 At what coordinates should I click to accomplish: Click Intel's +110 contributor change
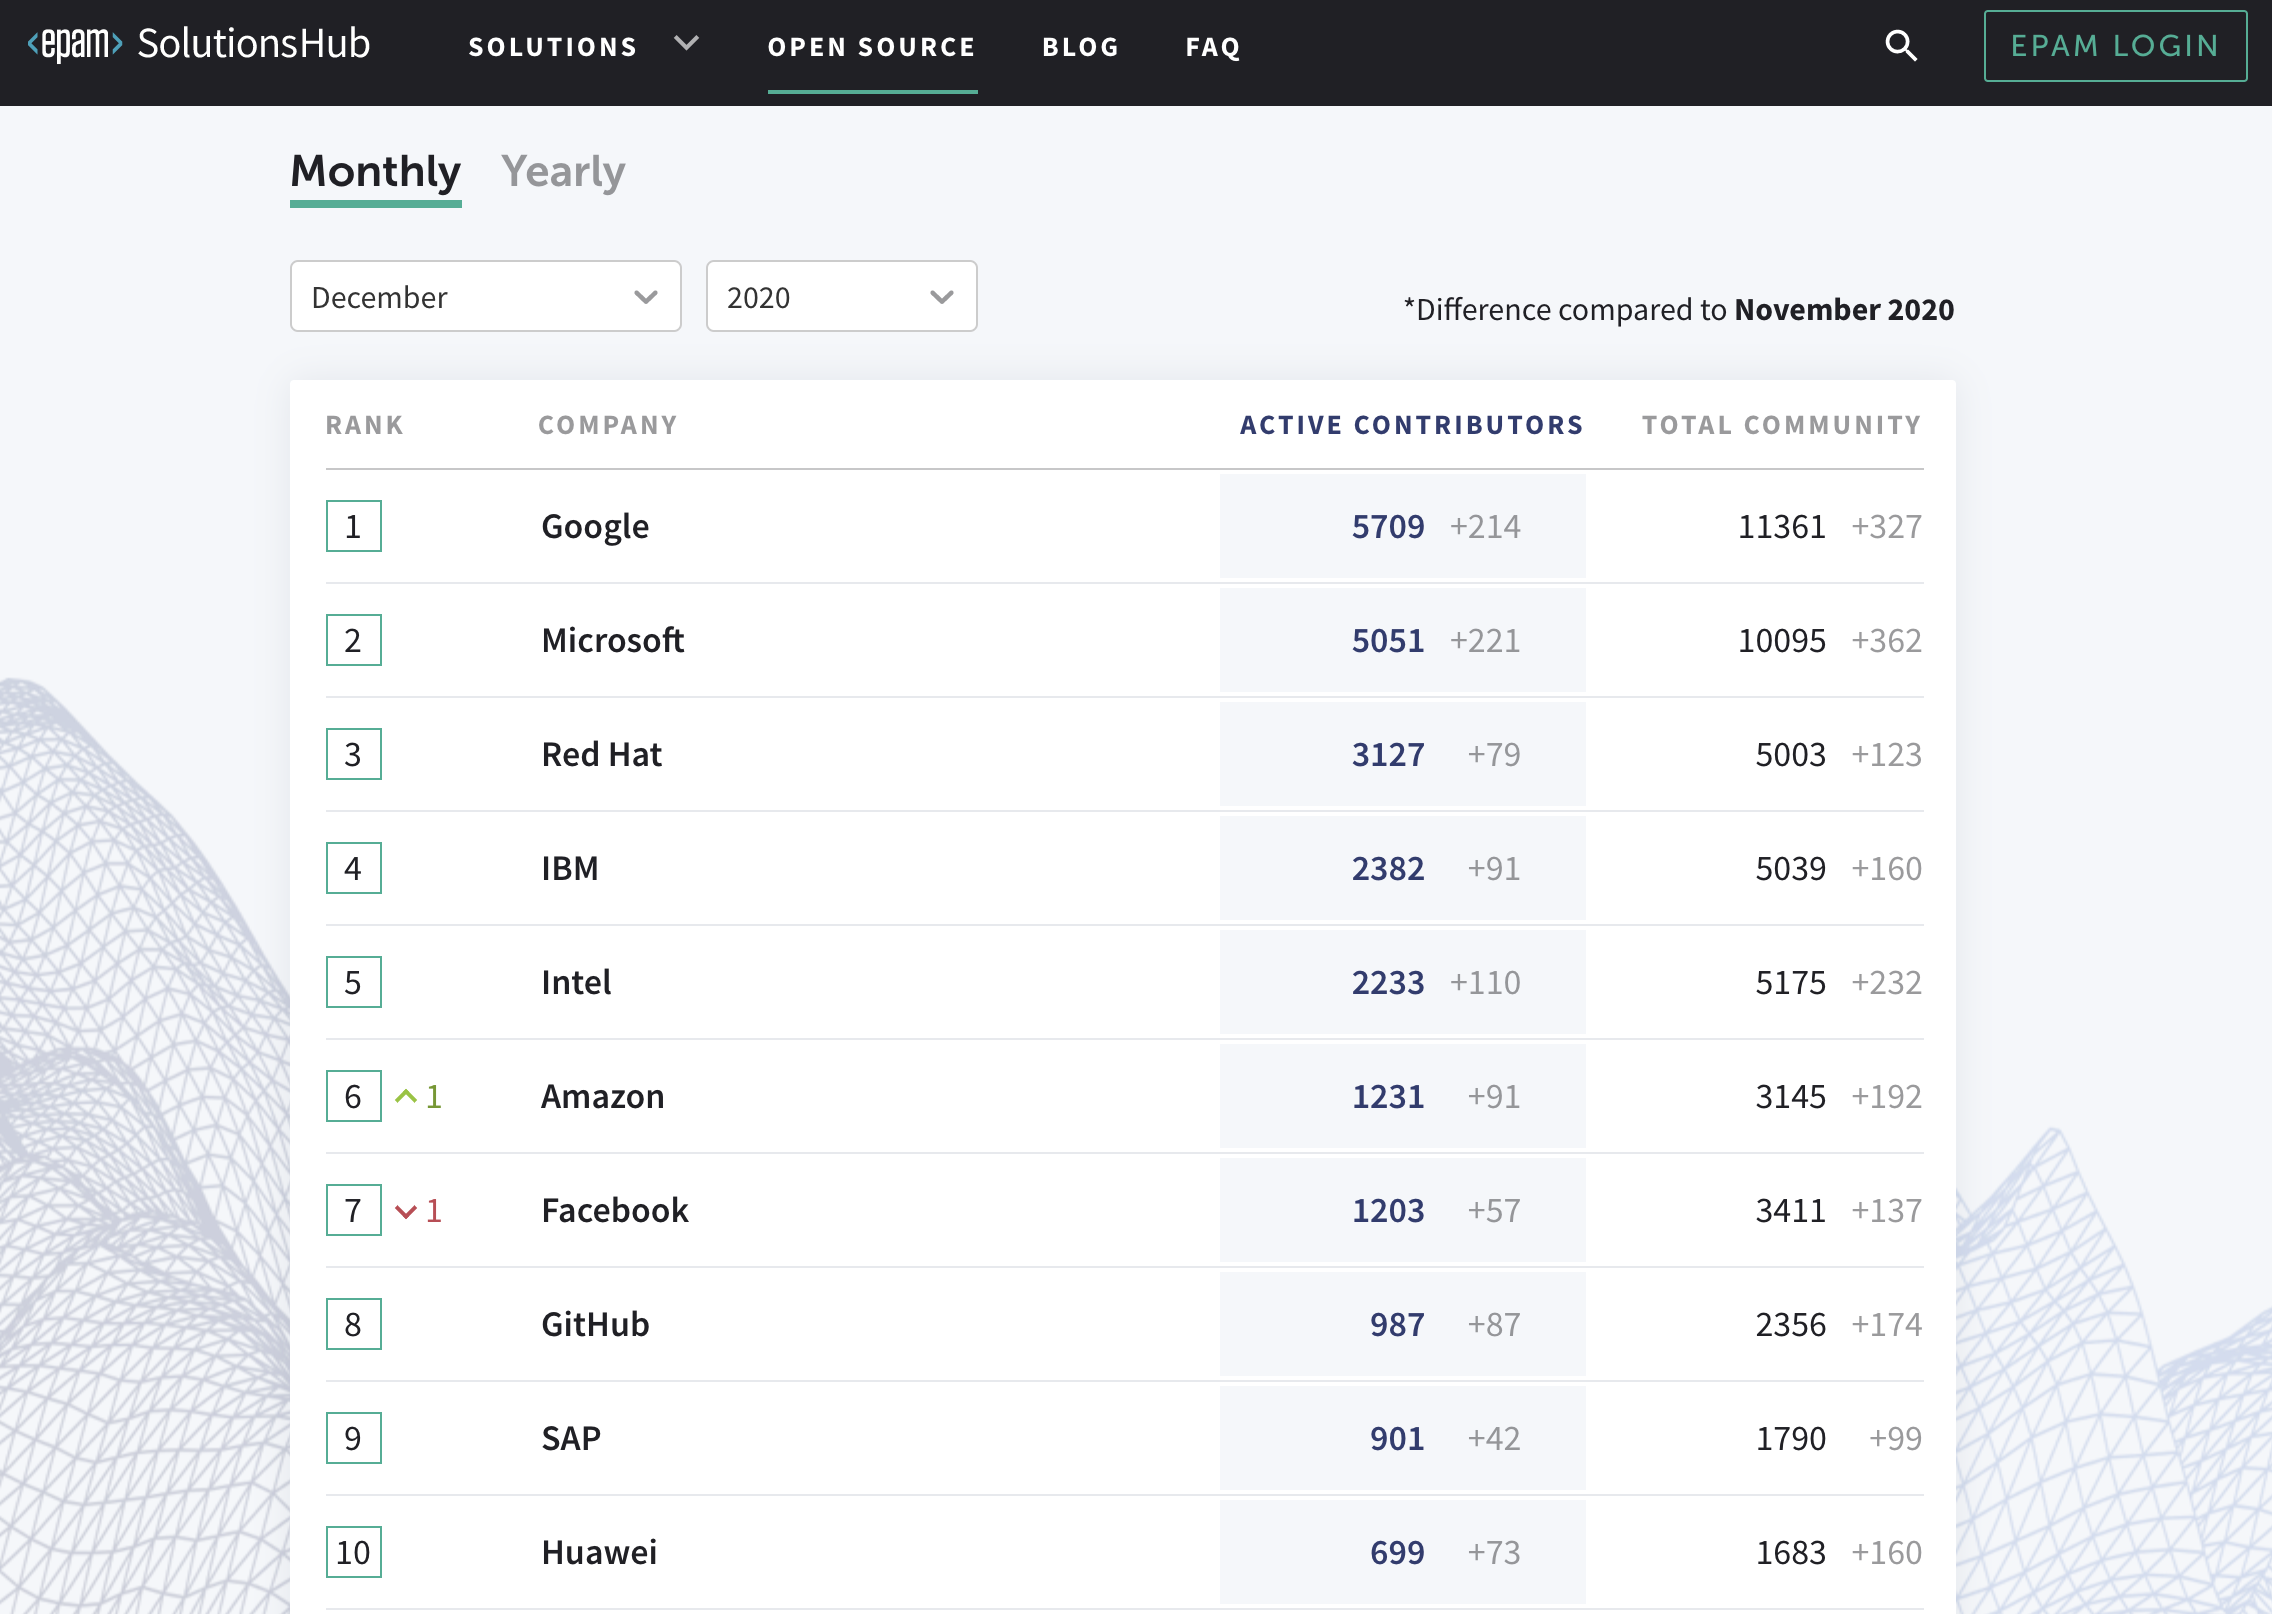(1485, 982)
